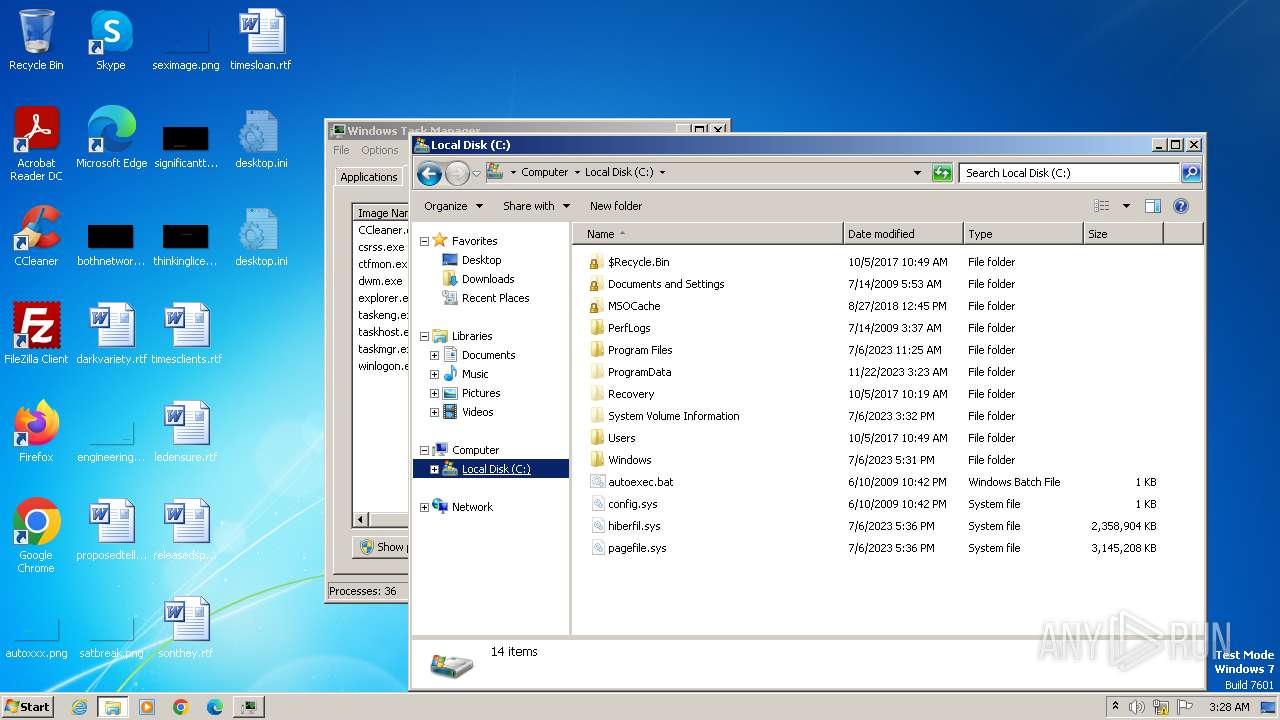Expand the Pictures library node
The image size is (1280, 720).
pos(434,393)
